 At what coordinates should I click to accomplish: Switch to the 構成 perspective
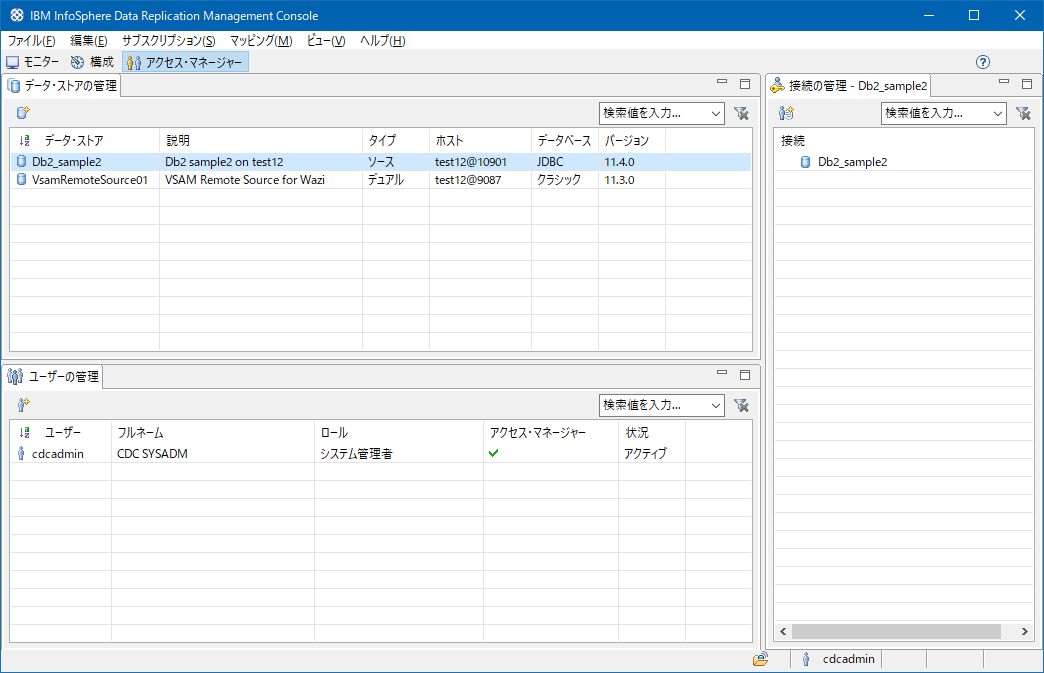click(x=93, y=62)
